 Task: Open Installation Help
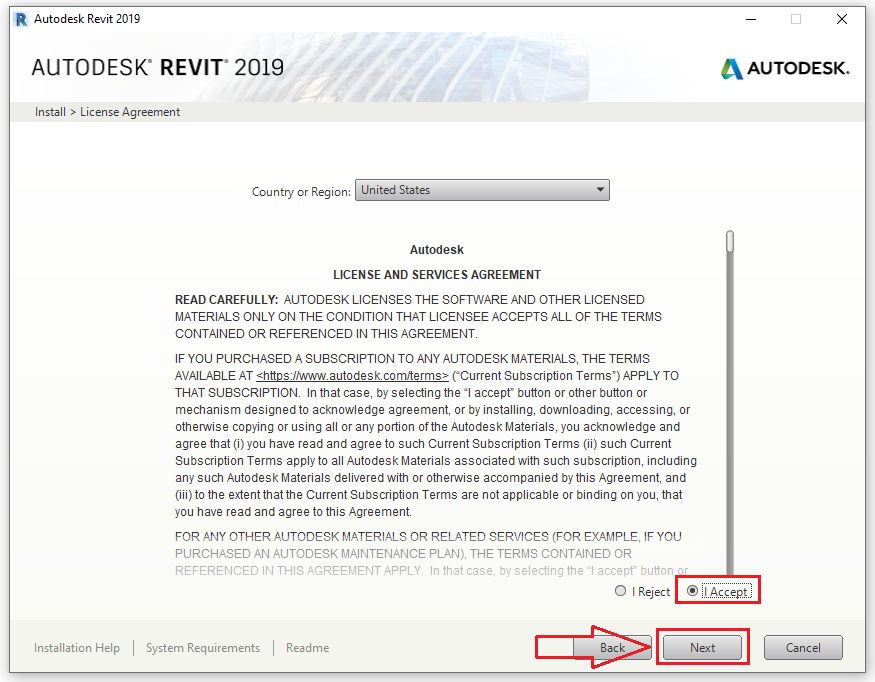(x=76, y=647)
